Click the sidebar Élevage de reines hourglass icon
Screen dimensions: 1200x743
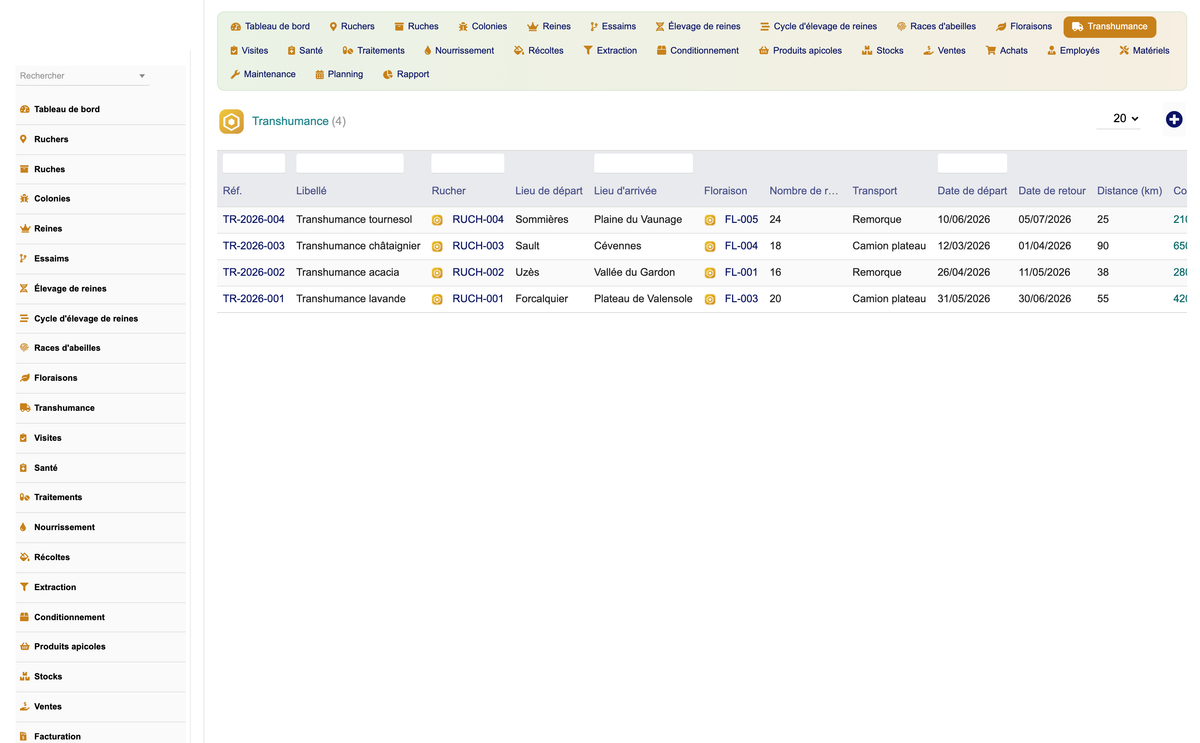coord(24,288)
